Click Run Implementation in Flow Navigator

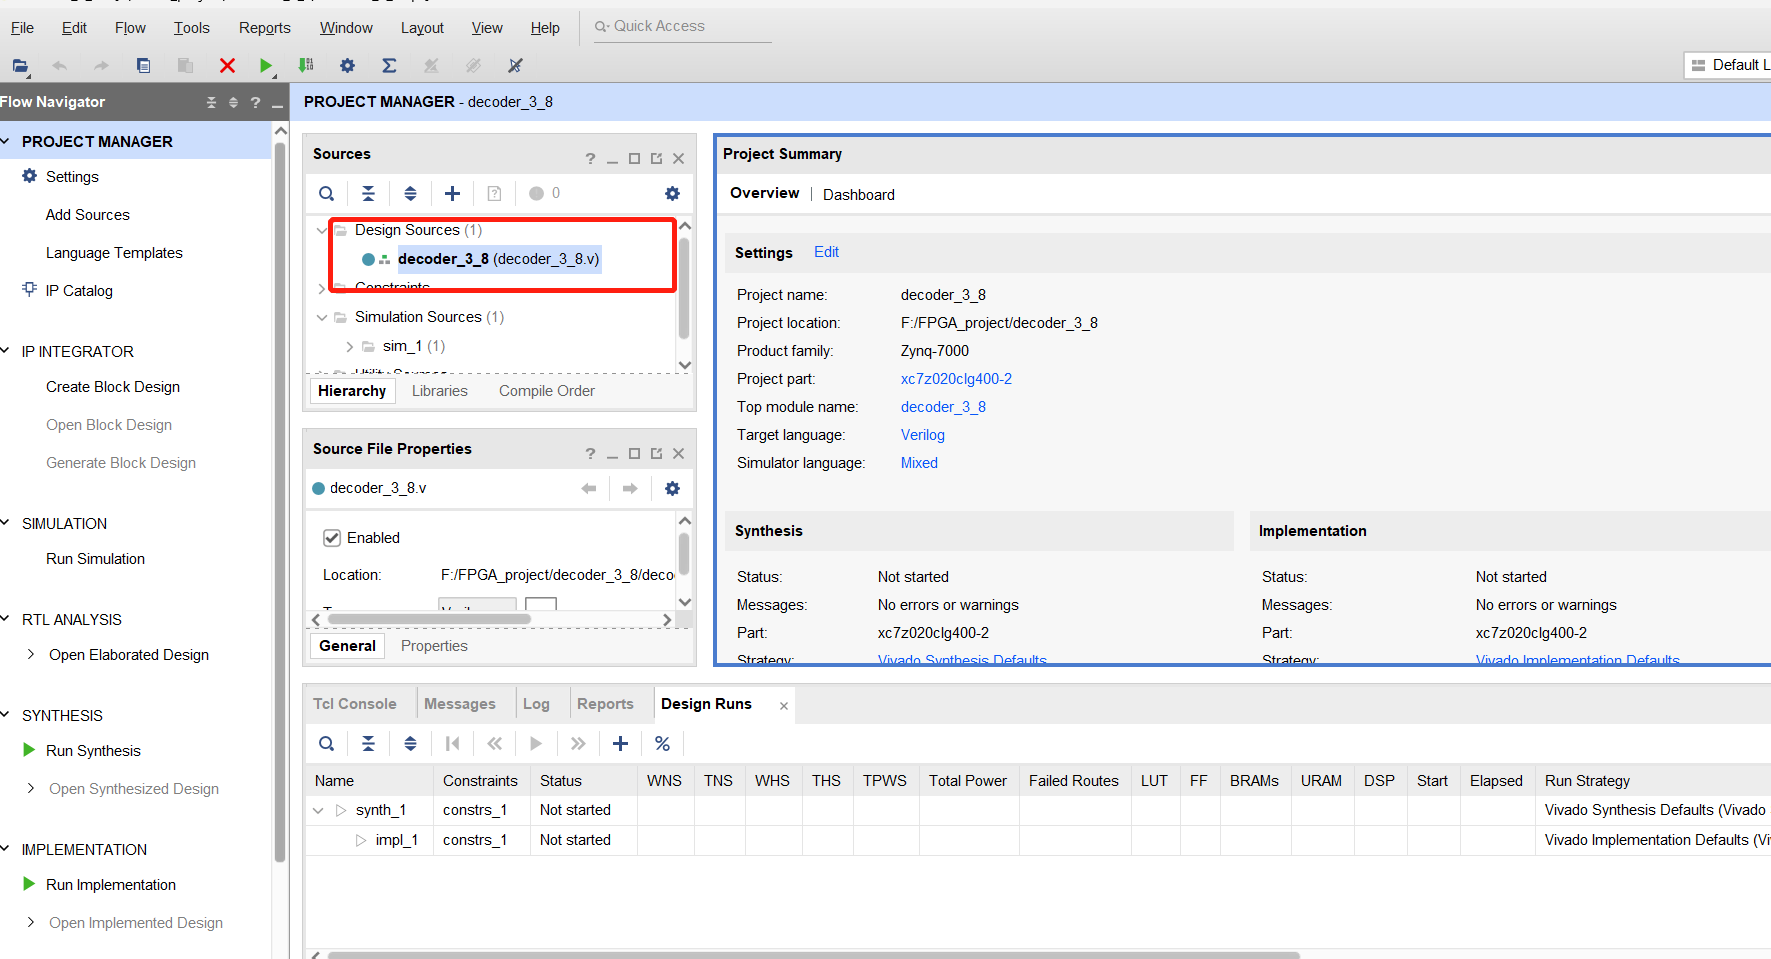coord(111,885)
